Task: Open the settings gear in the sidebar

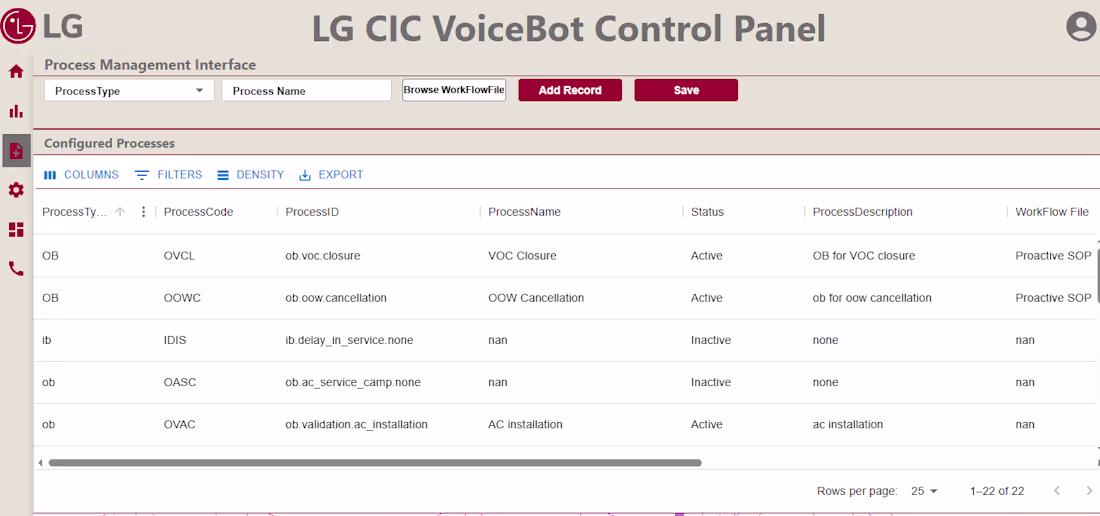Action: pyautogui.click(x=16, y=189)
